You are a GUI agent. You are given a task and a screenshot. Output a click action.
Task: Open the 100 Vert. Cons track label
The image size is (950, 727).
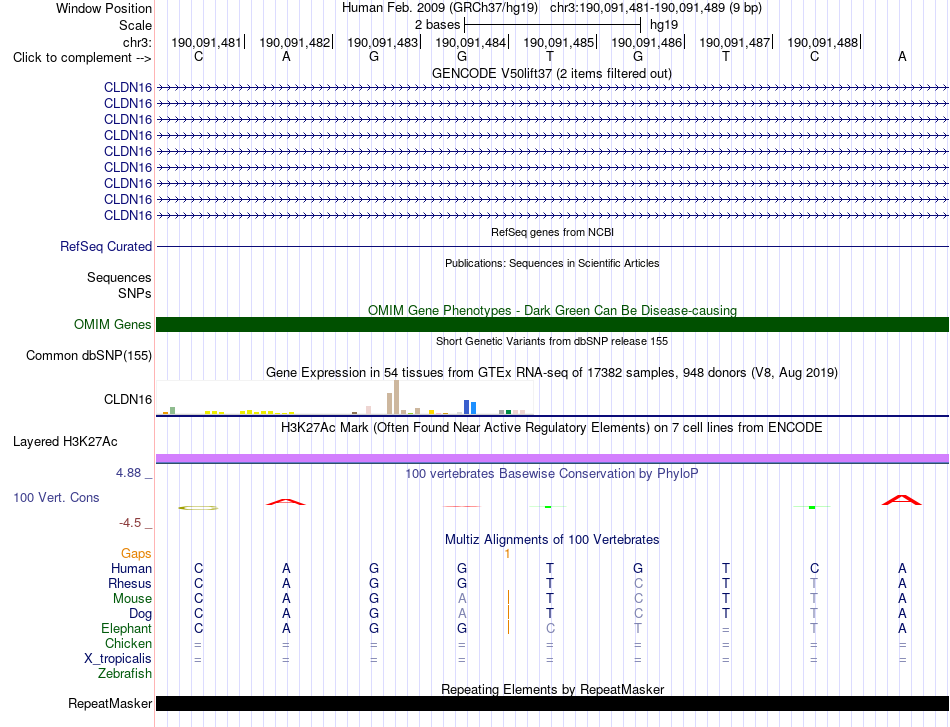point(56,497)
